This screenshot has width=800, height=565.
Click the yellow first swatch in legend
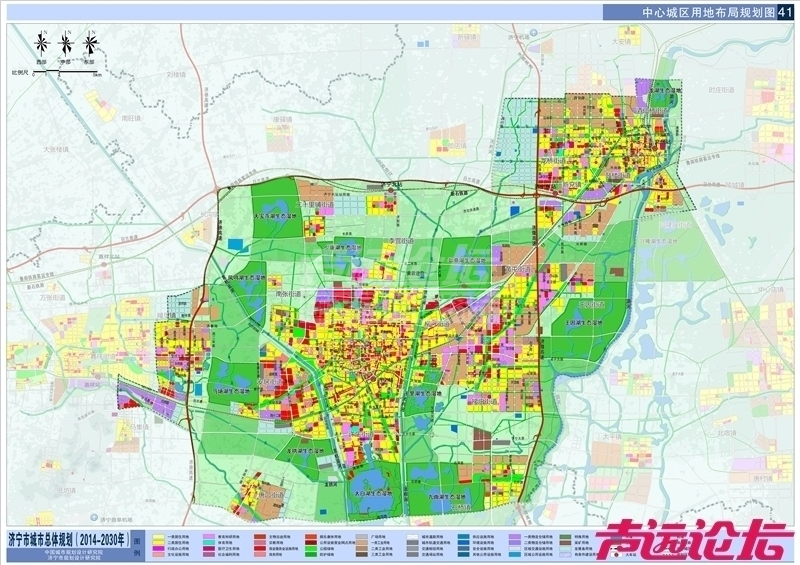point(159,536)
